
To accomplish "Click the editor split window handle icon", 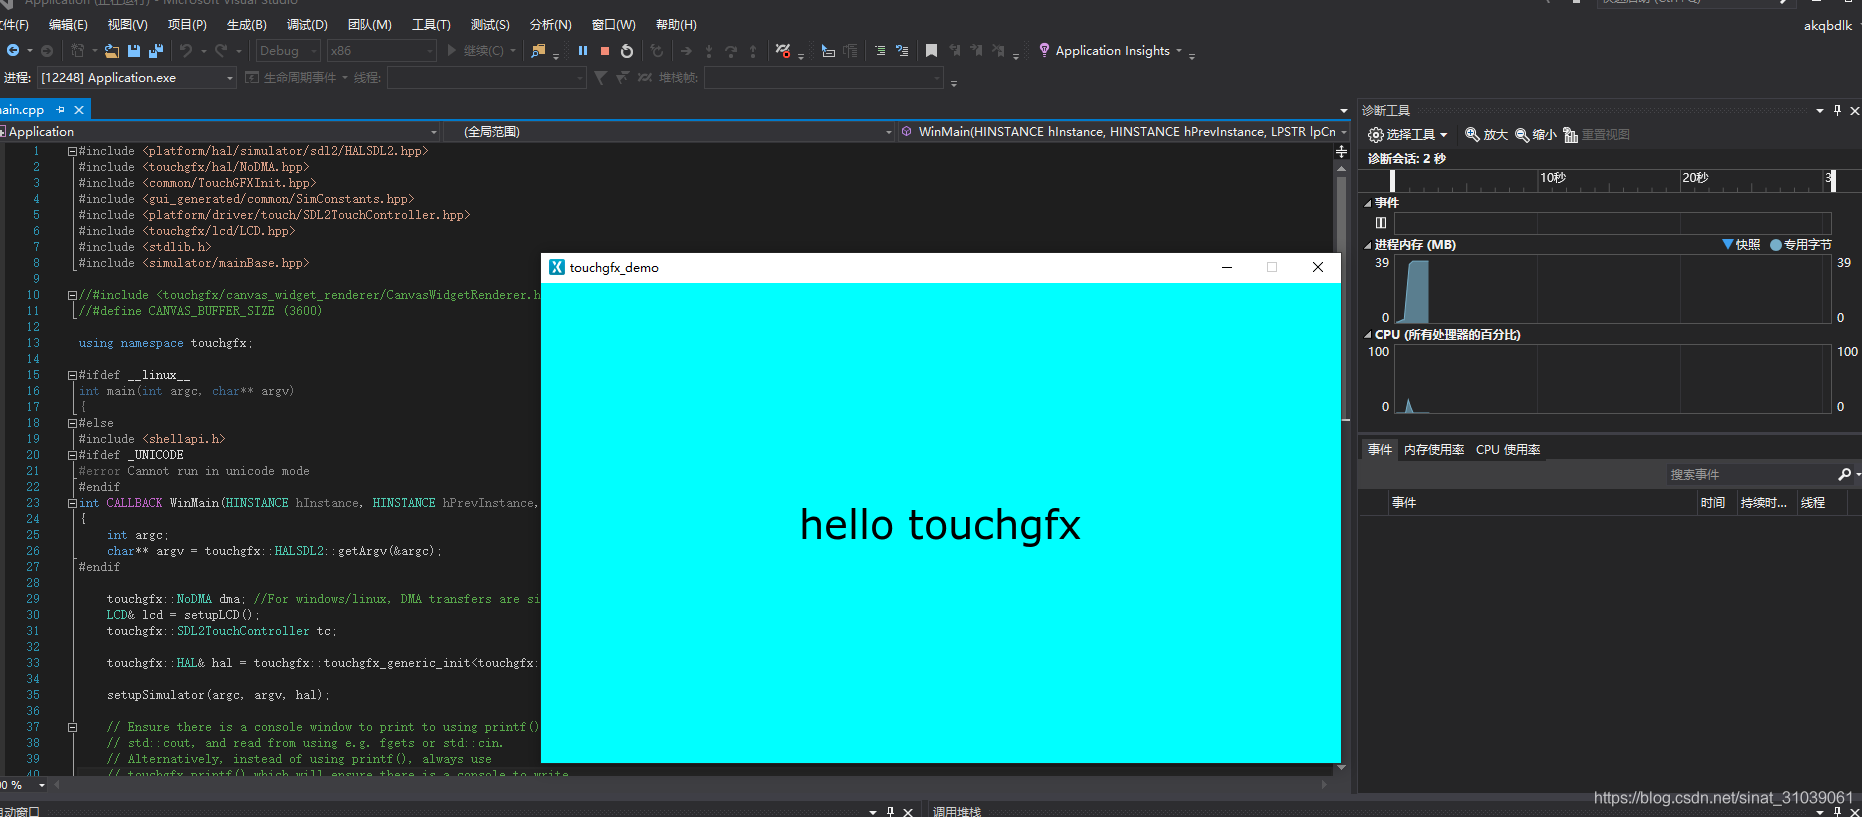I will click(1341, 151).
